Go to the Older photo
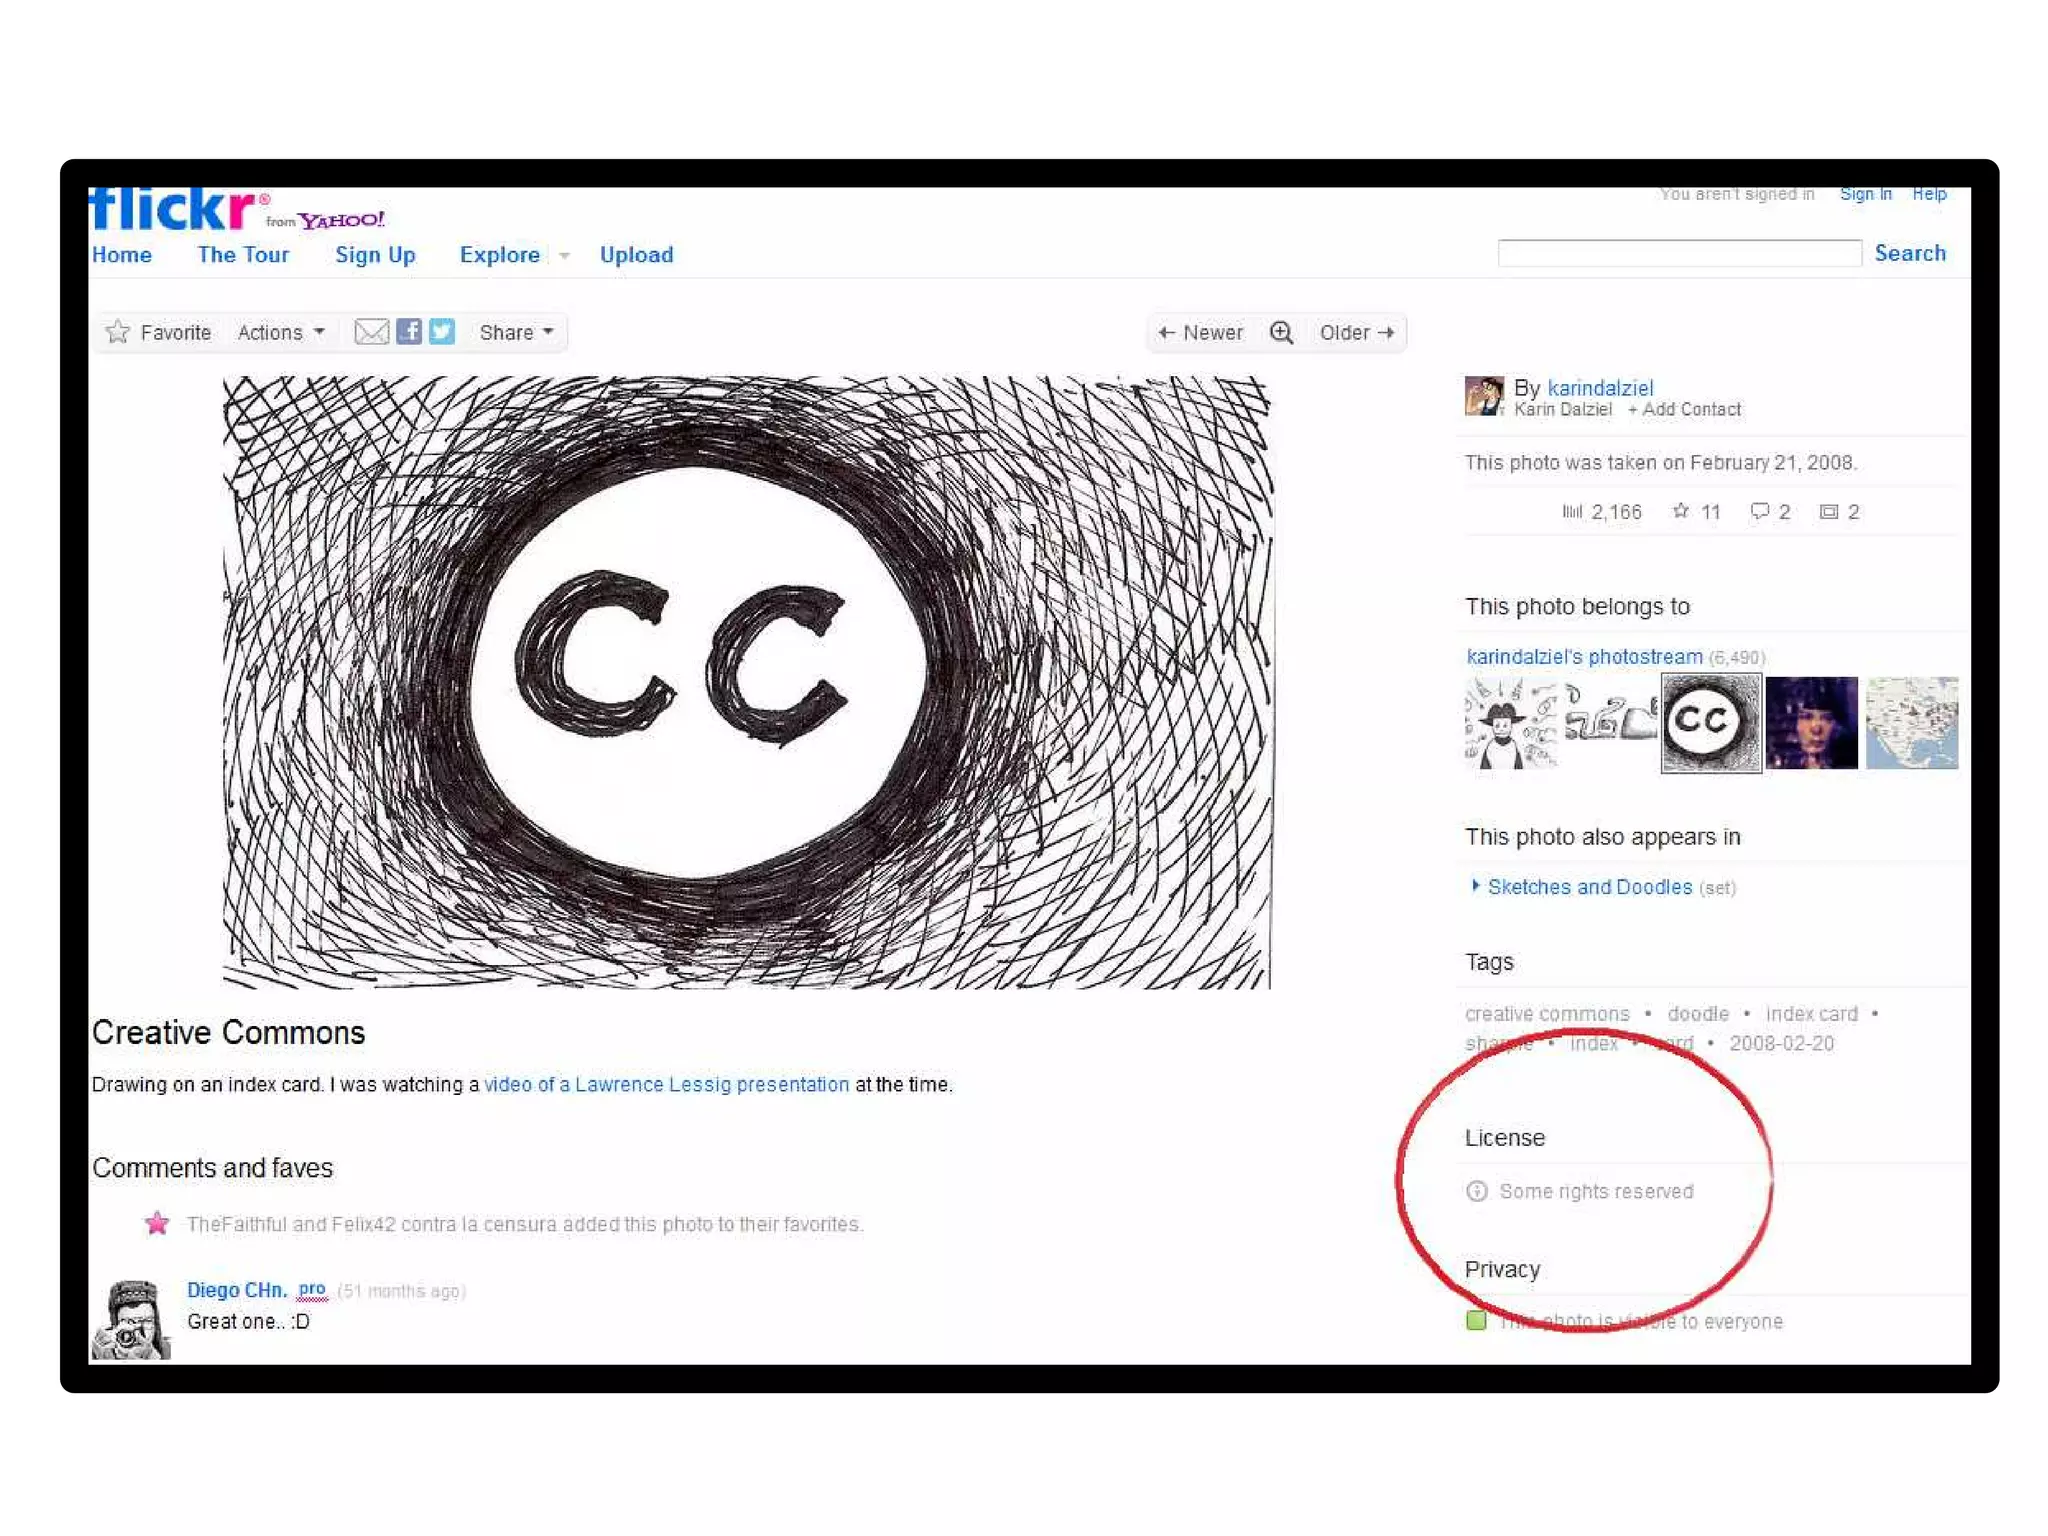 1357,332
